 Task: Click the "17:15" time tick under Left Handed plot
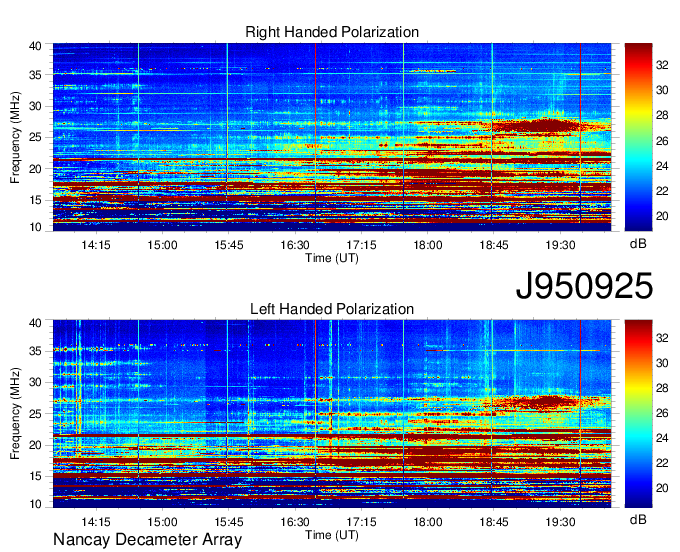click(361, 522)
